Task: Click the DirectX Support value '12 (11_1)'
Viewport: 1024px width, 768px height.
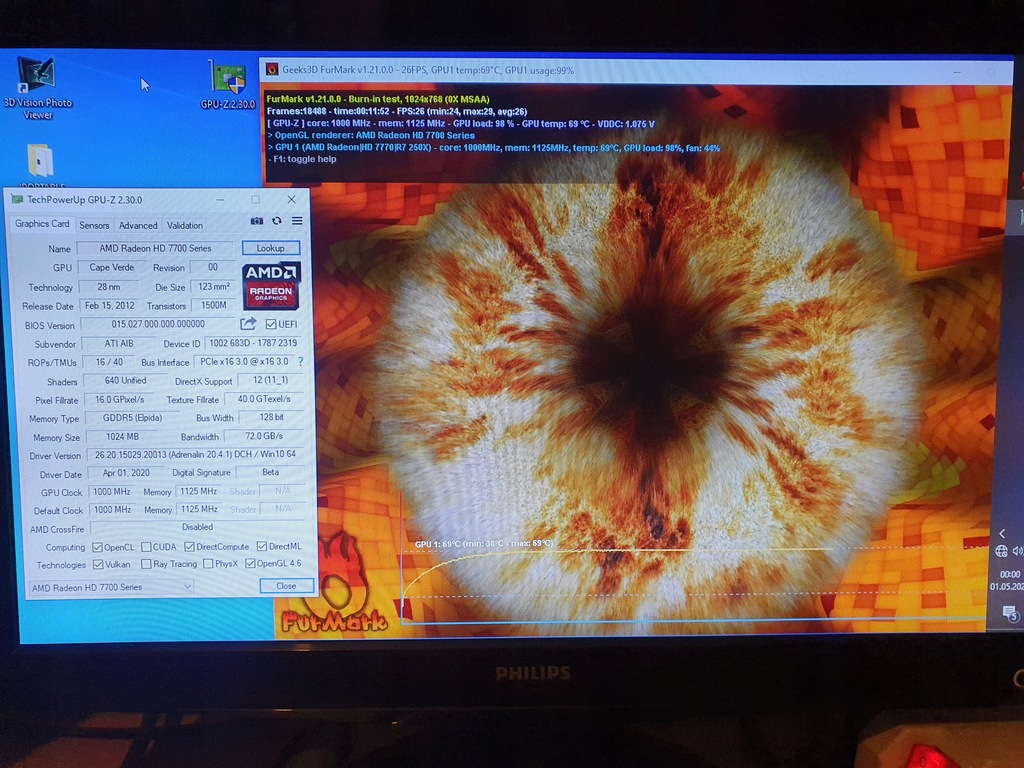Action: tap(270, 380)
